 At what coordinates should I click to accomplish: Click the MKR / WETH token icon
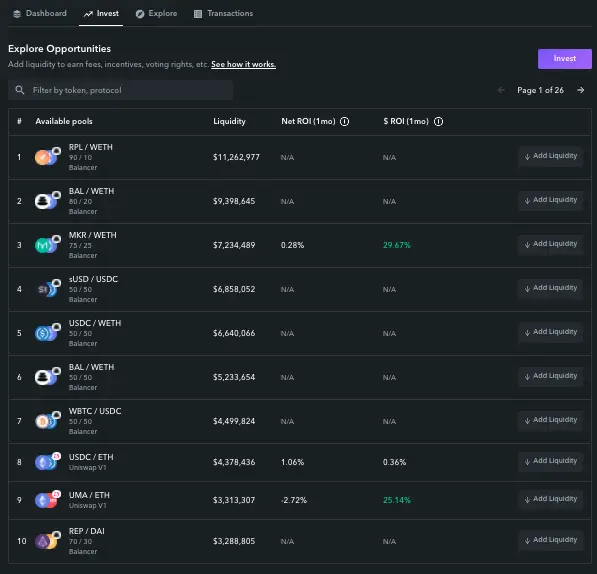[48, 244]
